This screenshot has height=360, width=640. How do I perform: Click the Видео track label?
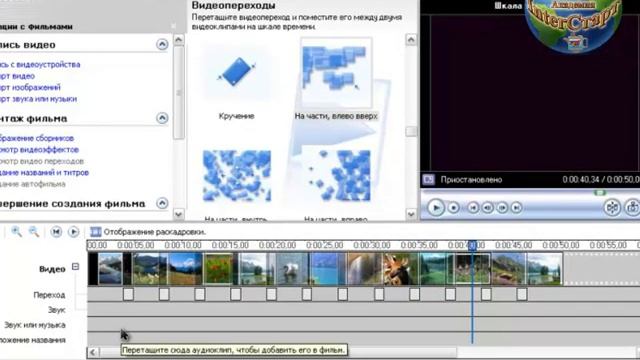52,269
